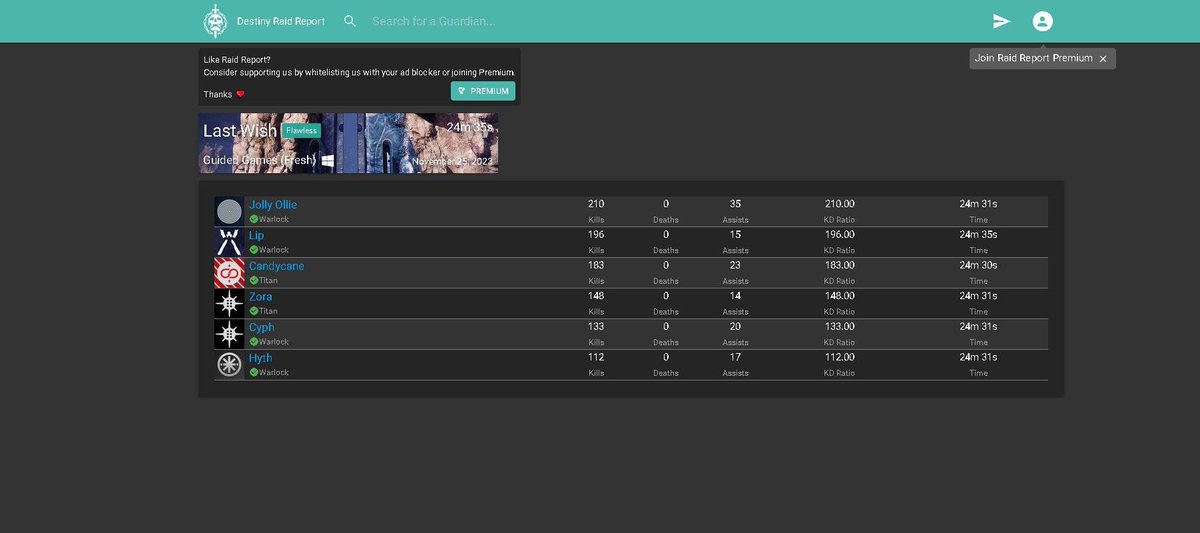Screen dimensions: 1200x533
Task: Click the Windows platform icon on banner
Action: pyautogui.click(x=328, y=160)
